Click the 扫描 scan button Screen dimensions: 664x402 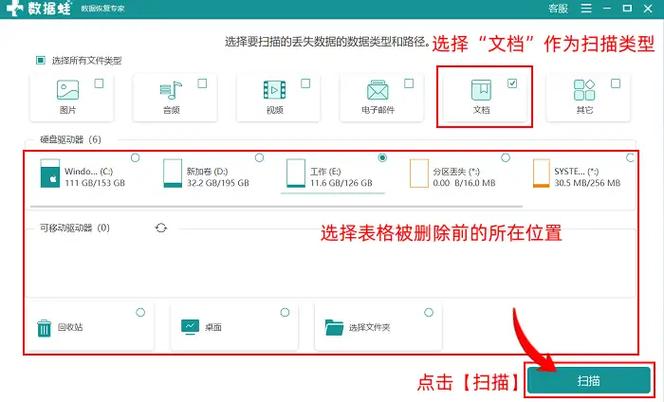(x=589, y=380)
